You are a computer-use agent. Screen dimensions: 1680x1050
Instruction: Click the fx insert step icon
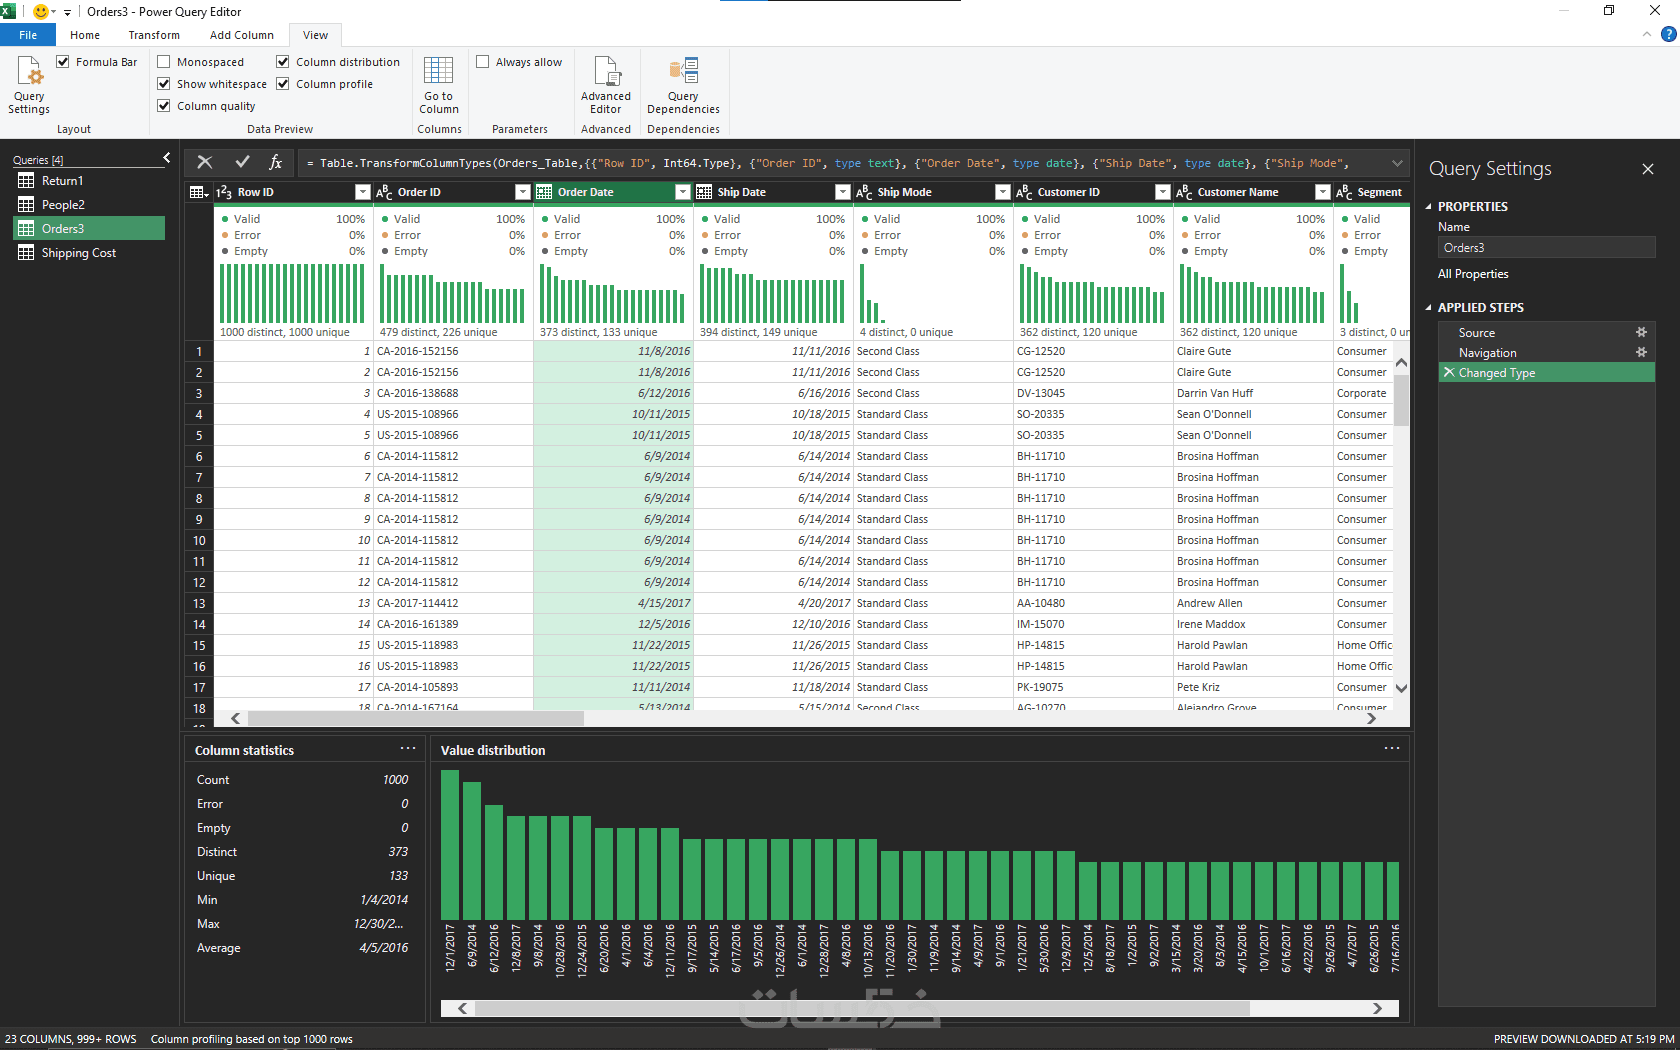click(x=275, y=162)
